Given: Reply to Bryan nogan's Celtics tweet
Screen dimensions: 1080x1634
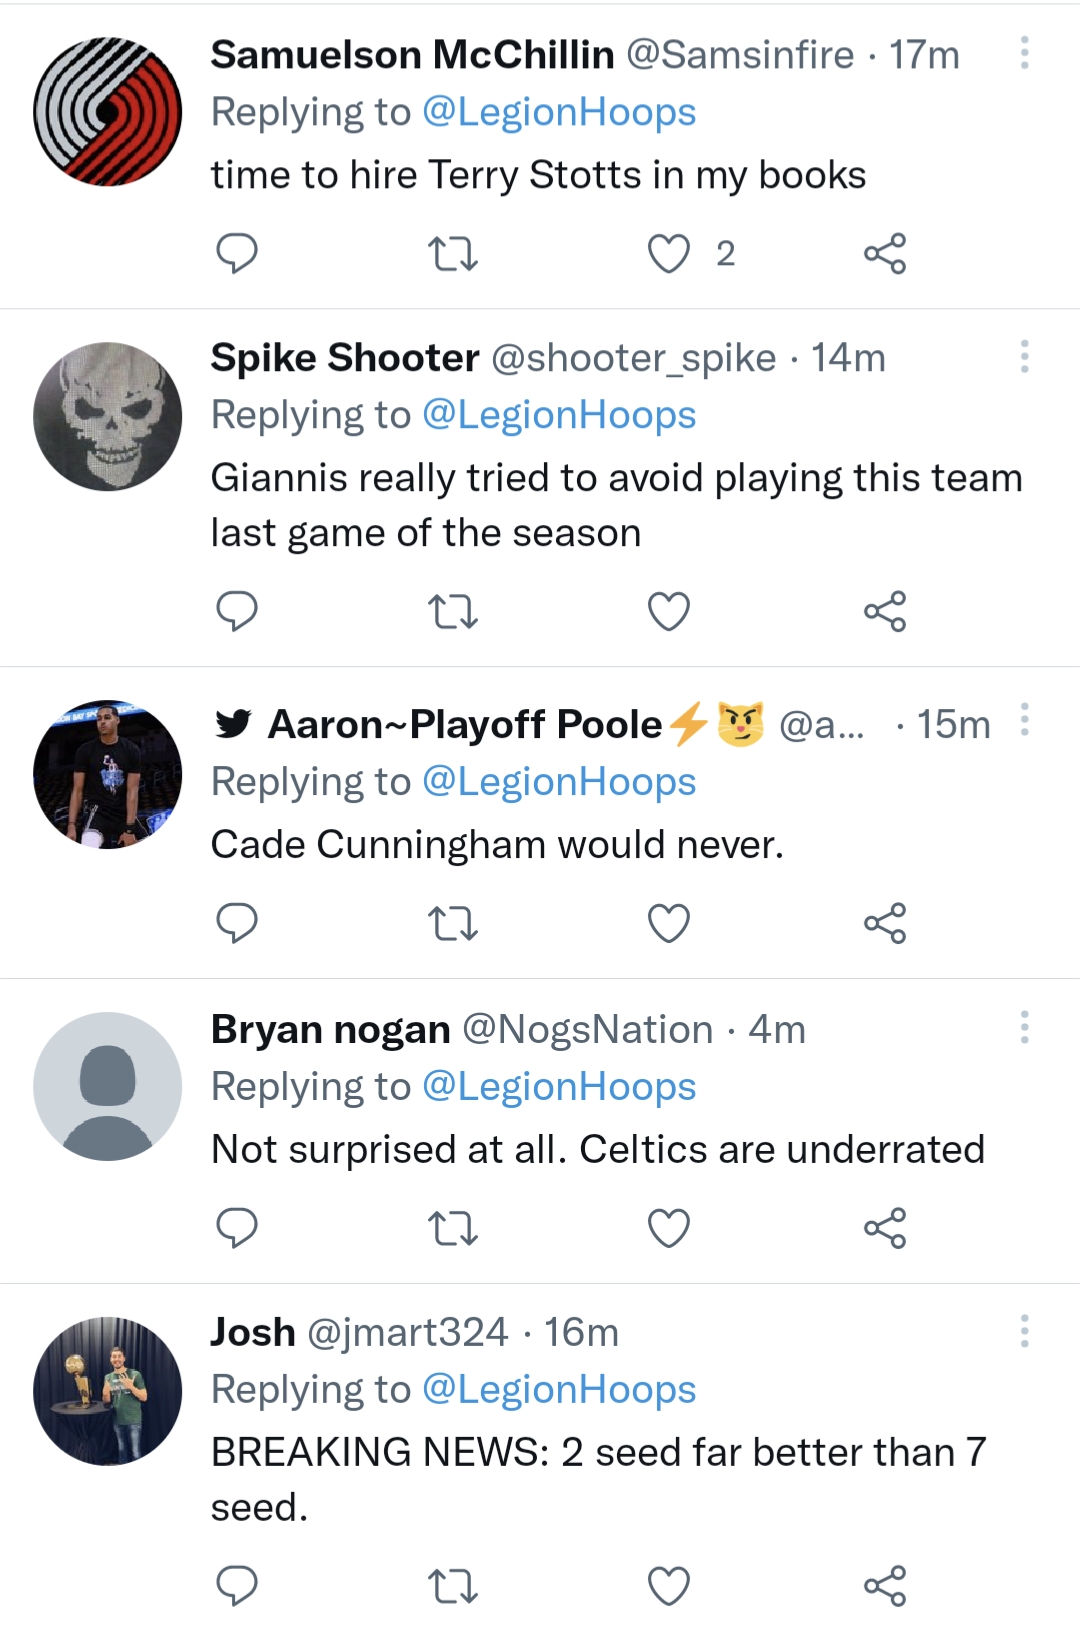Looking at the screenshot, I should [x=237, y=1228].
